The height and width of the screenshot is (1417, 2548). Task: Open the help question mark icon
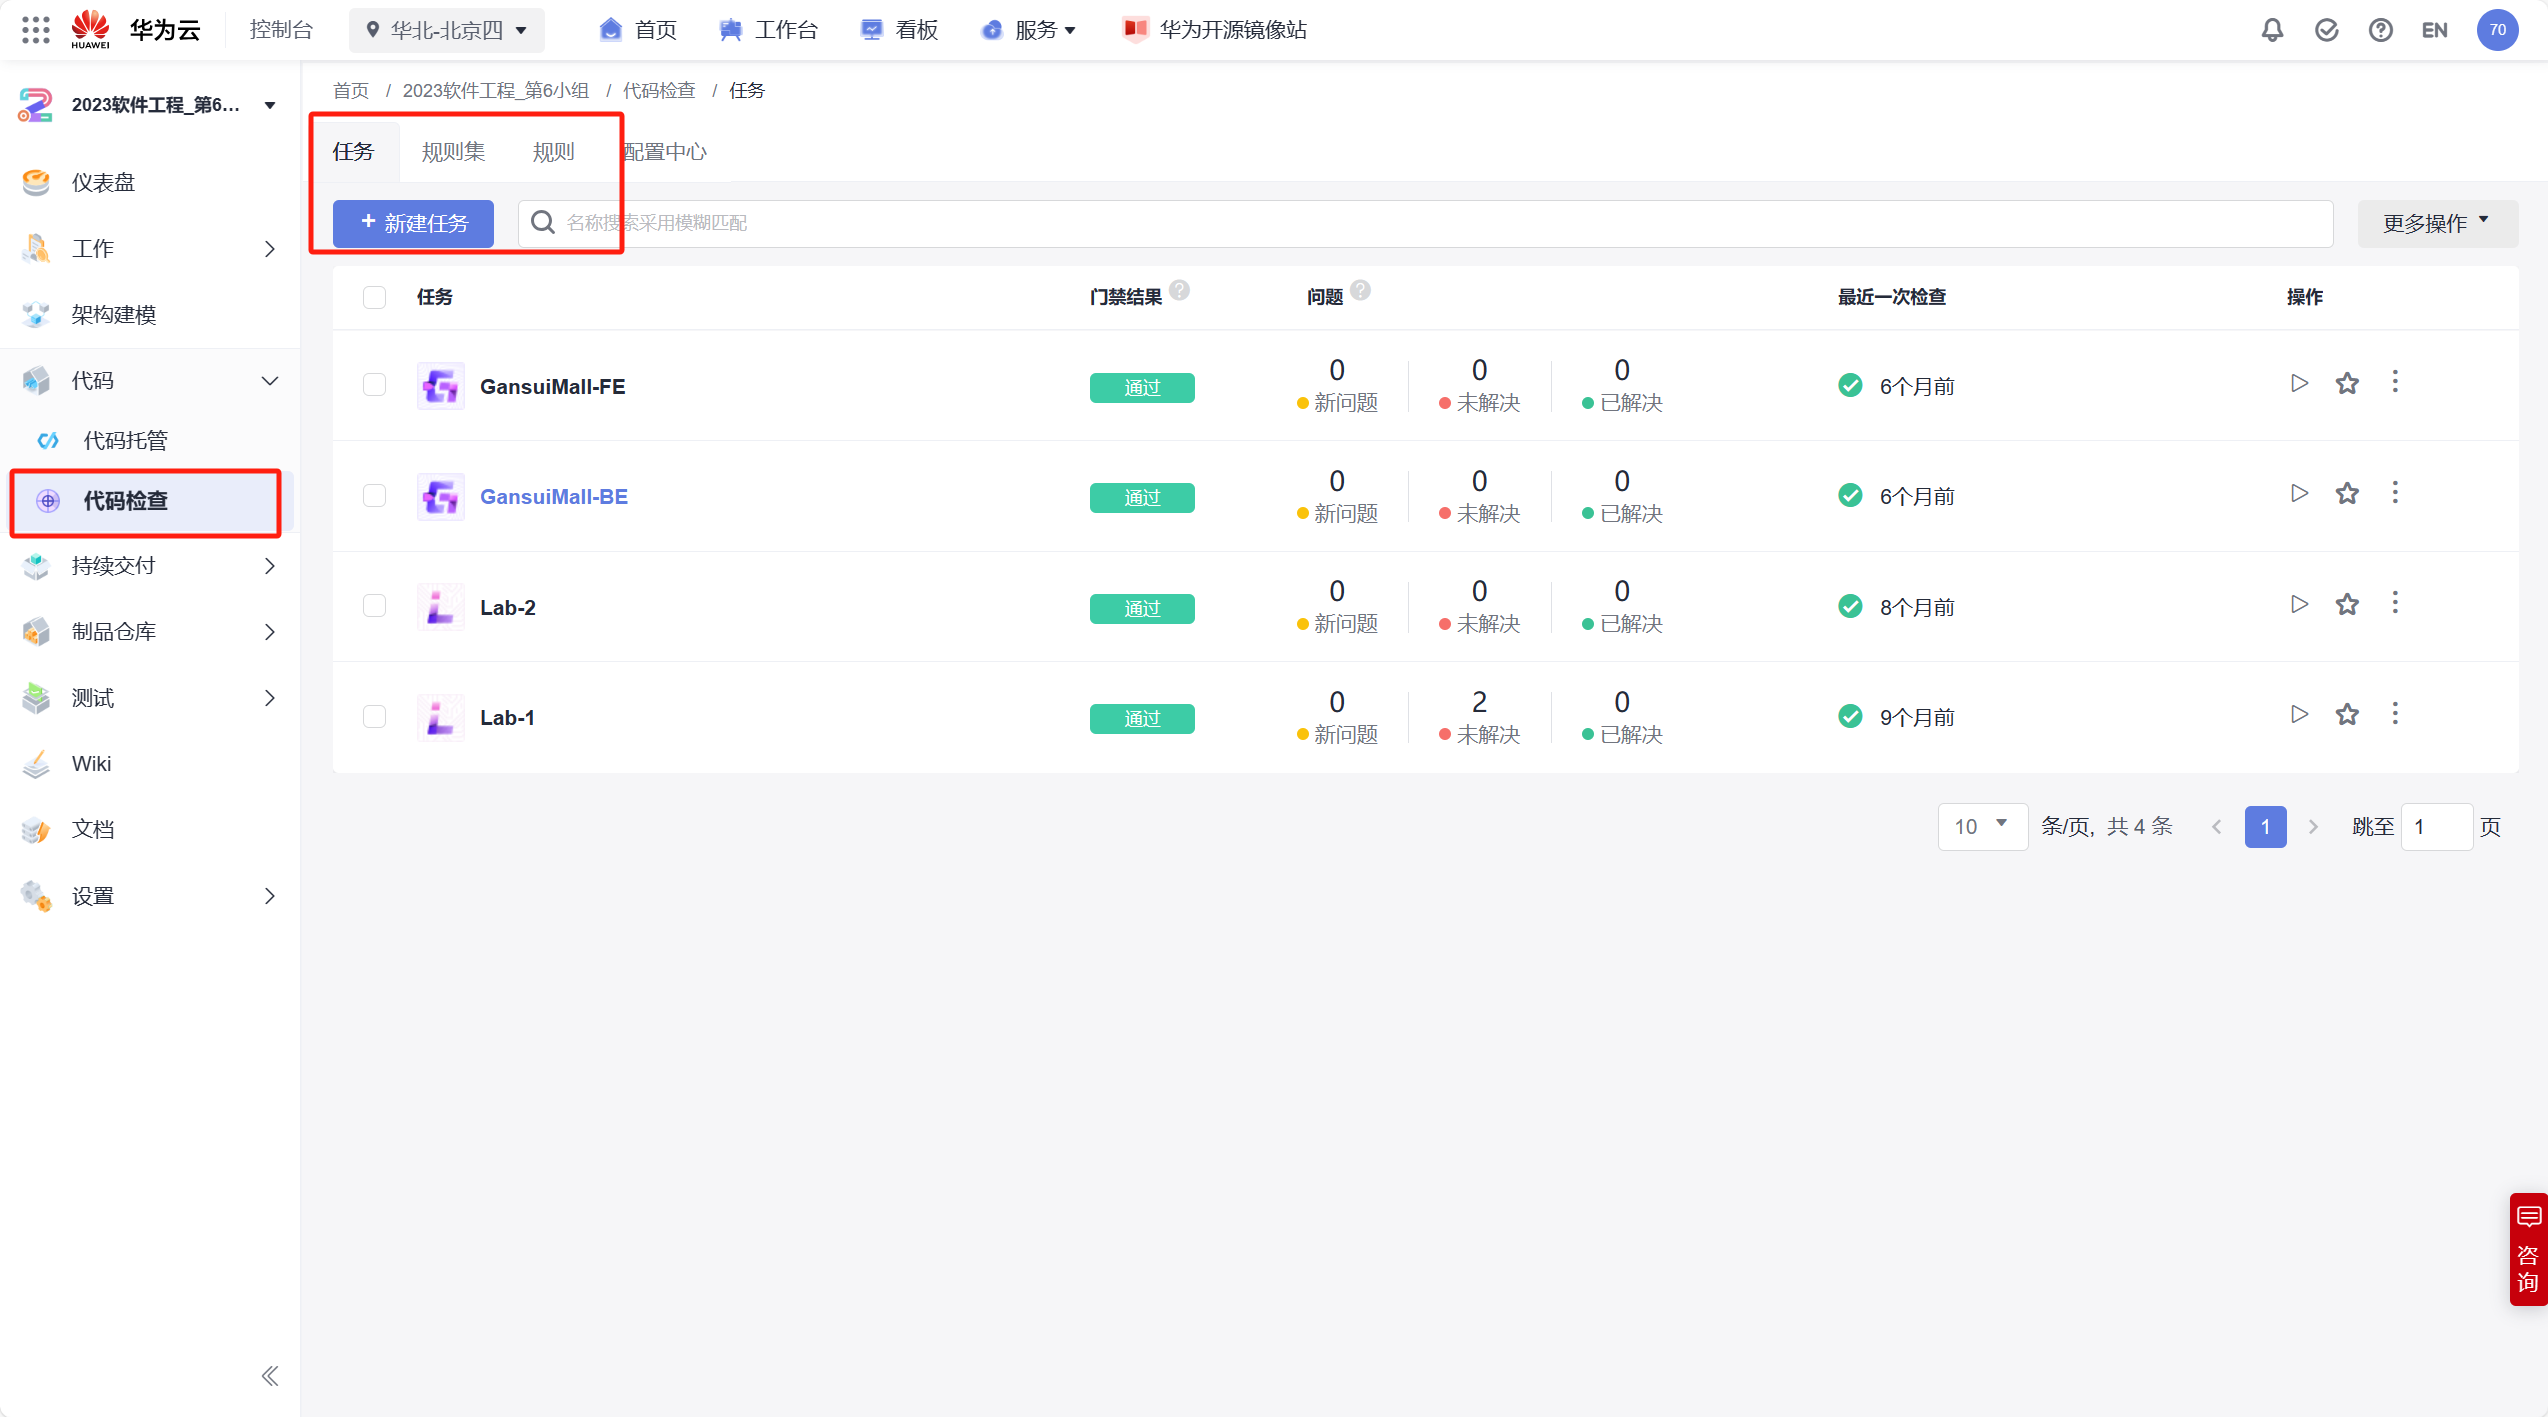pos(2380,30)
